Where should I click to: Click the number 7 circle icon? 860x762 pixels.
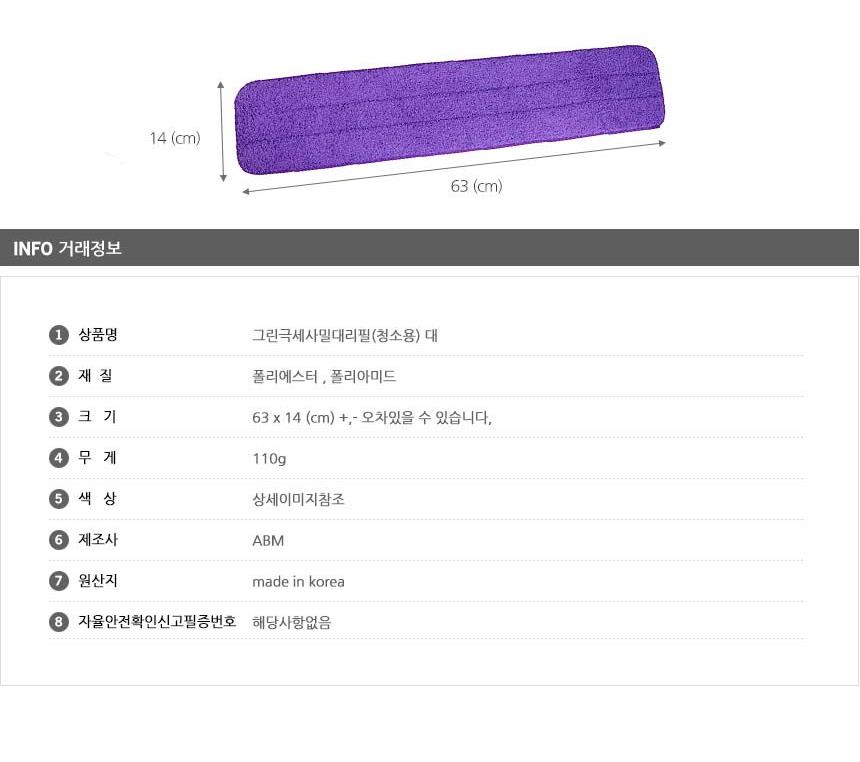pyautogui.click(x=58, y=581)
